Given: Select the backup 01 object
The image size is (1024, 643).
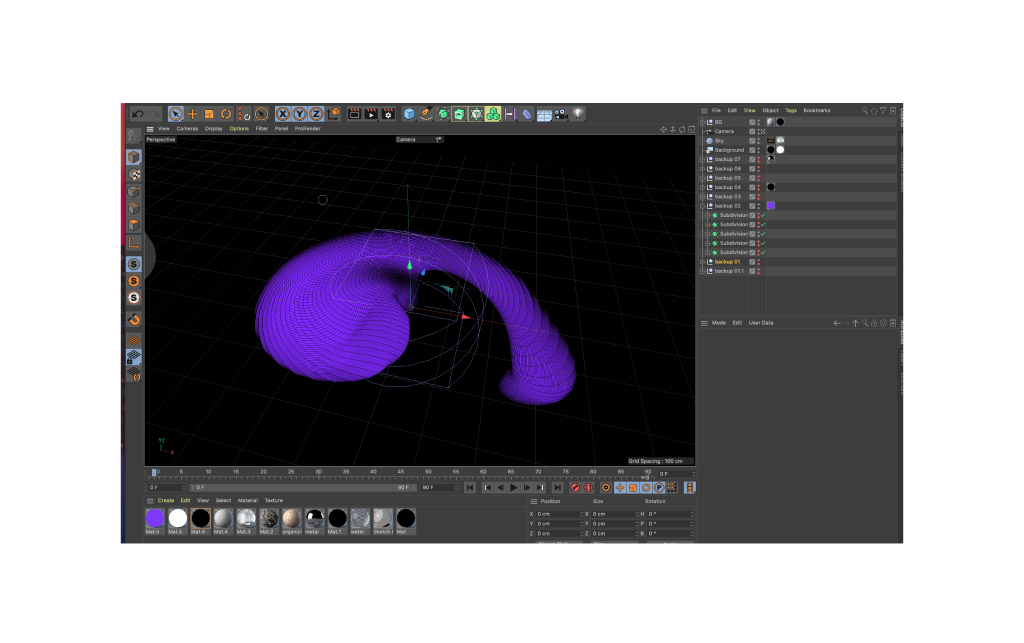Looking at the screenshot, I should tap(728, 262).
